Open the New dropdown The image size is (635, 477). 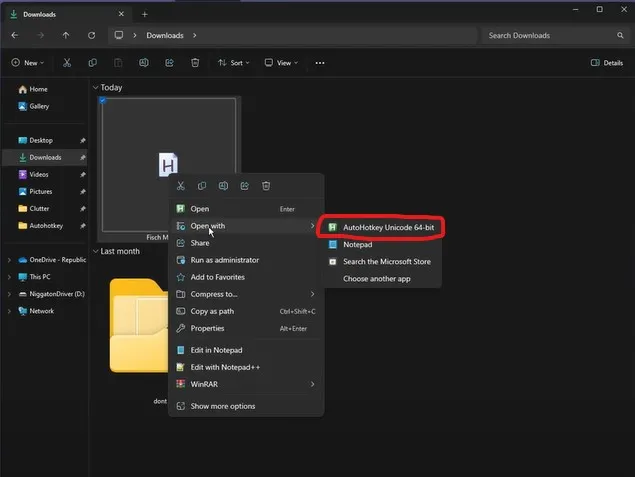[28, 63]
